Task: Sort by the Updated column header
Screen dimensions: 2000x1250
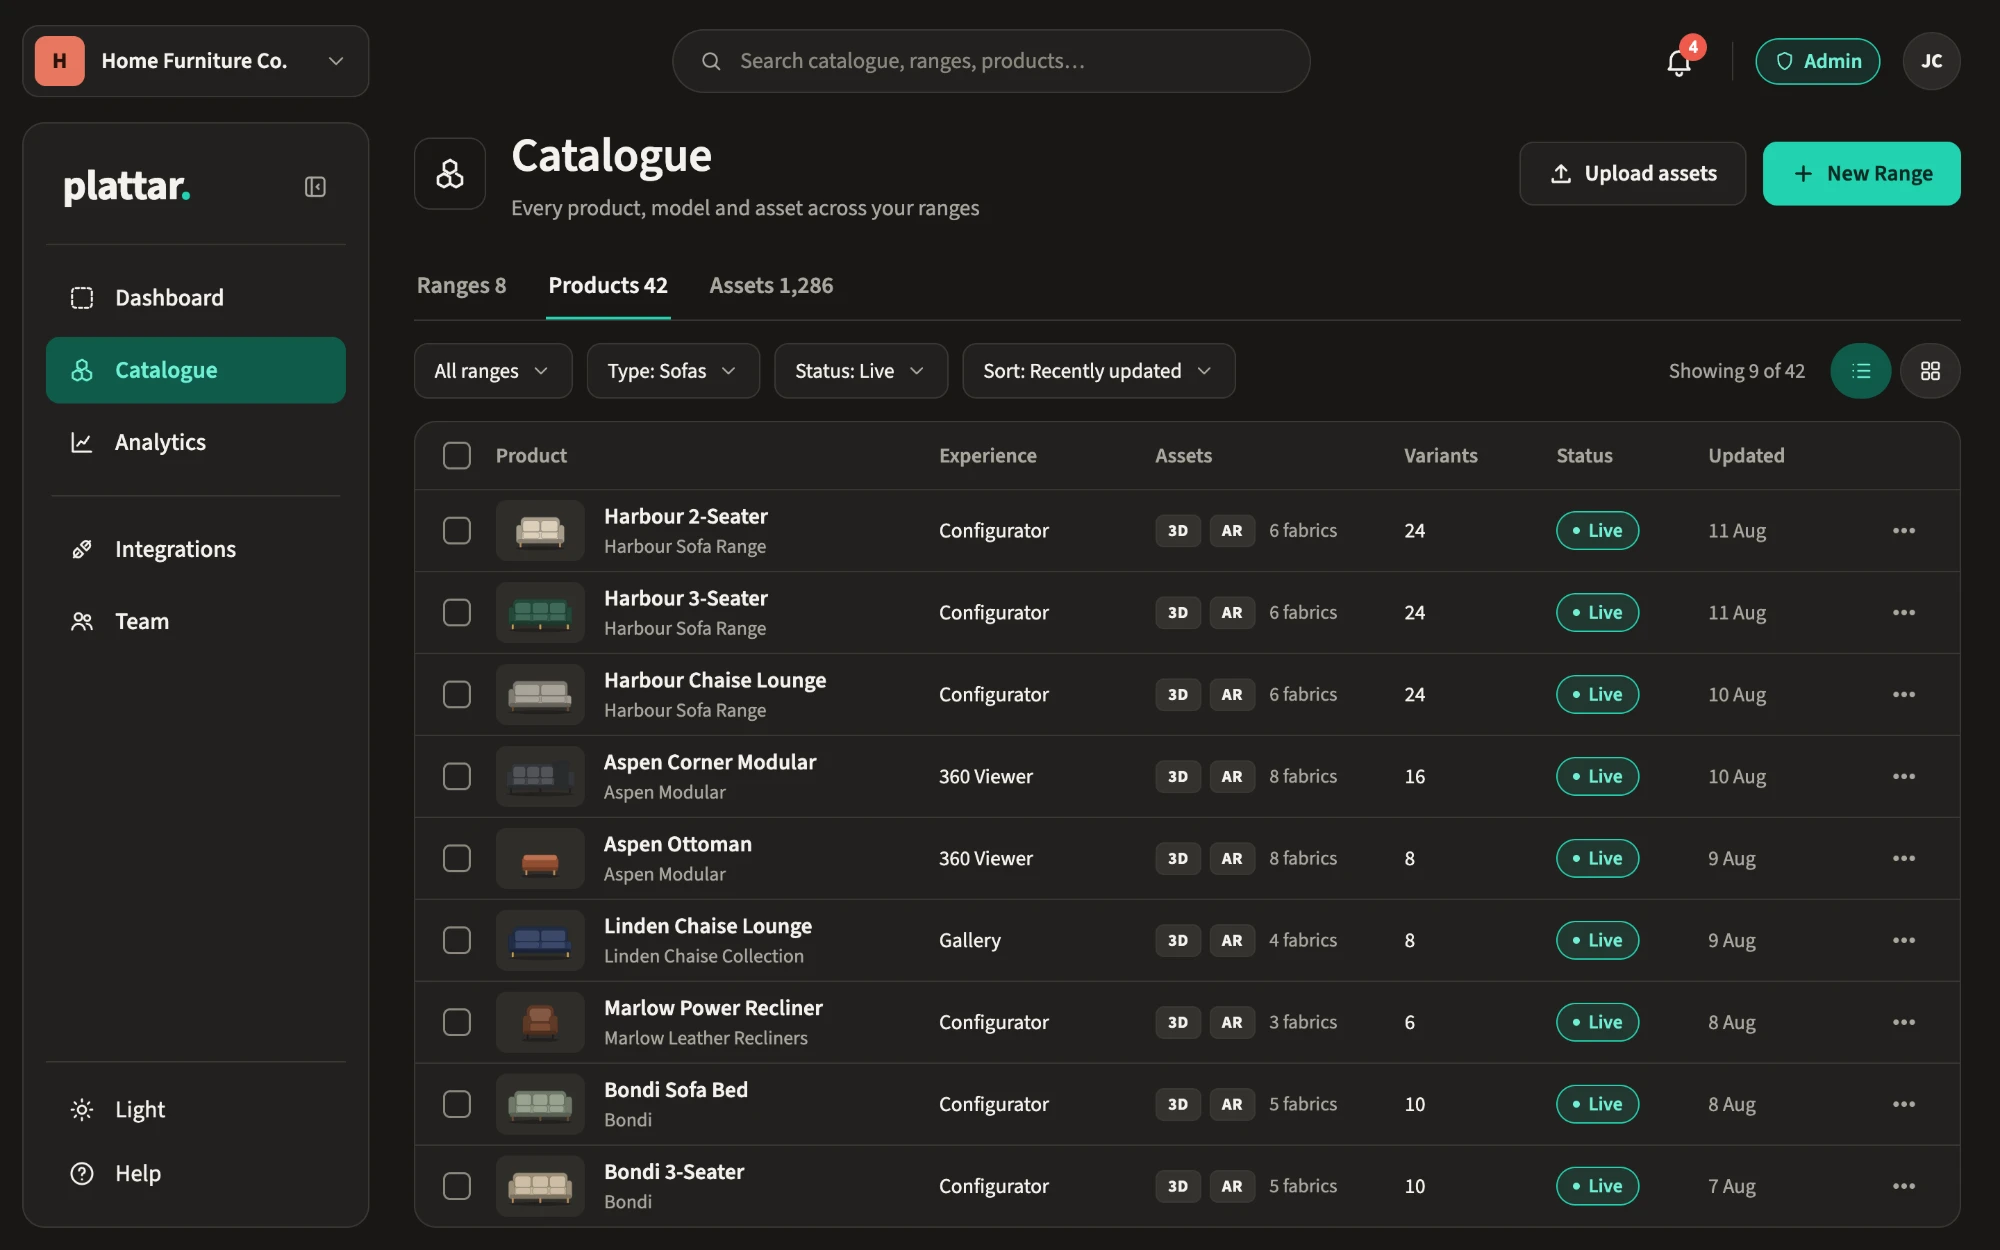Action: [1746, 456]
